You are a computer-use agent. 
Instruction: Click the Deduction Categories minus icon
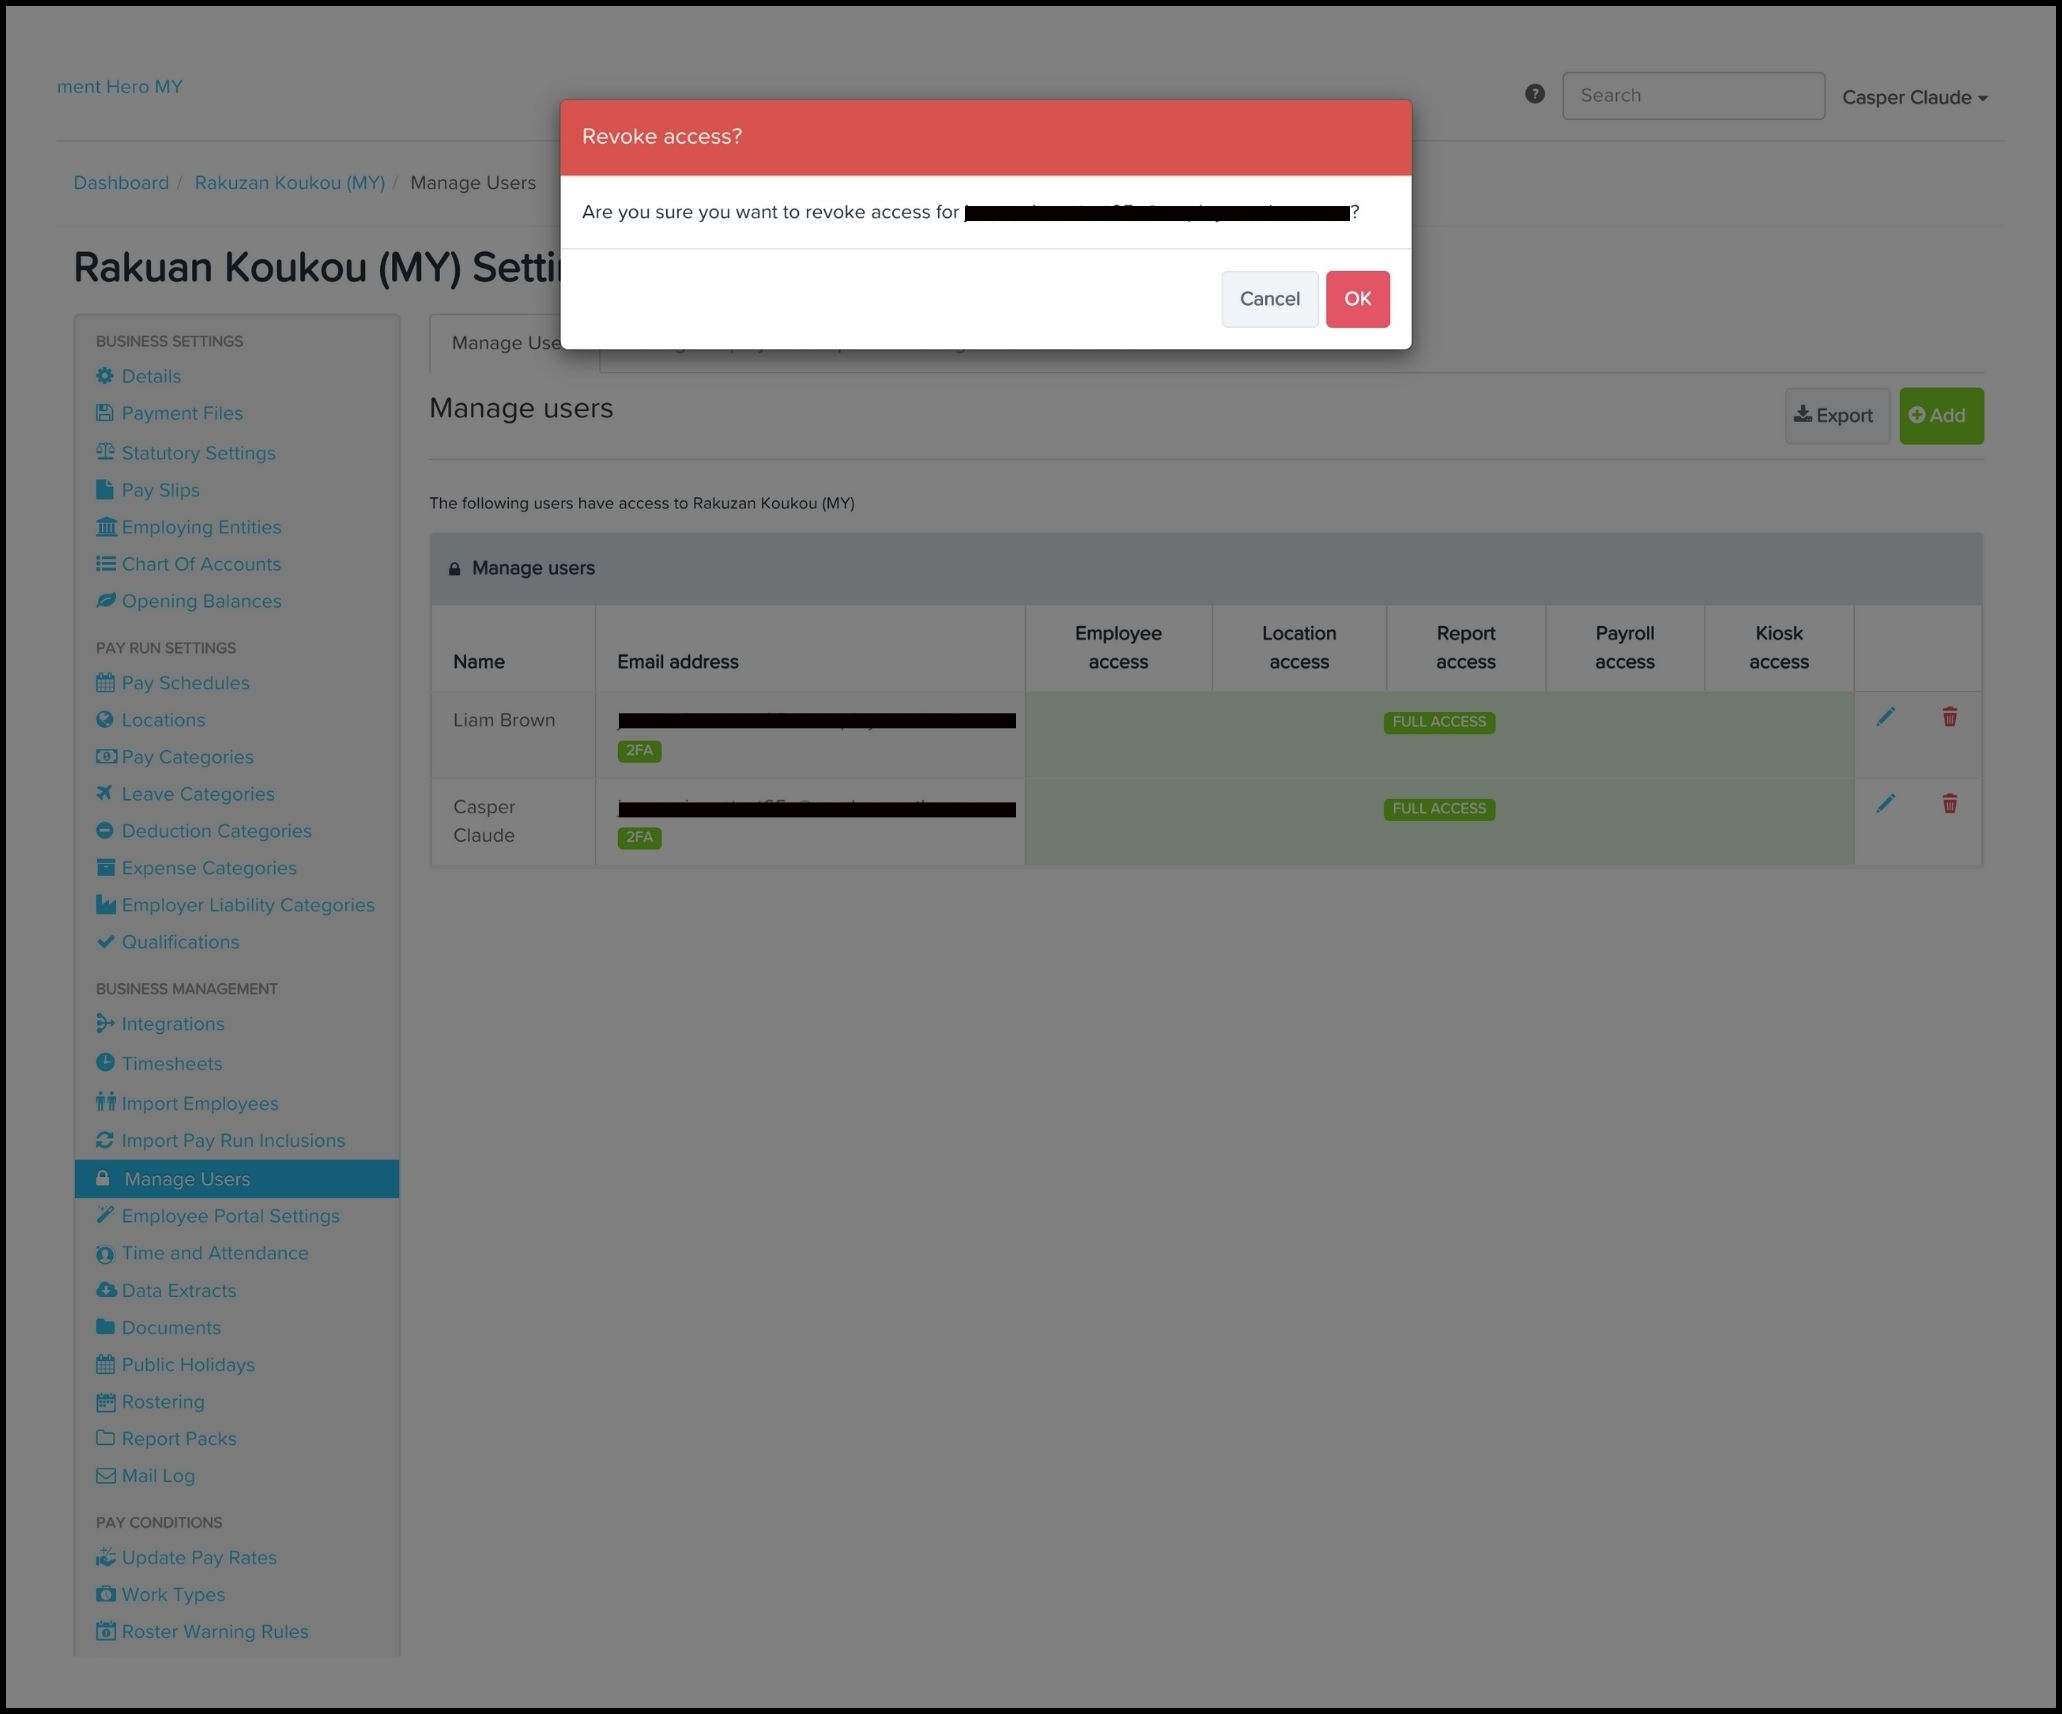(105, 830)
